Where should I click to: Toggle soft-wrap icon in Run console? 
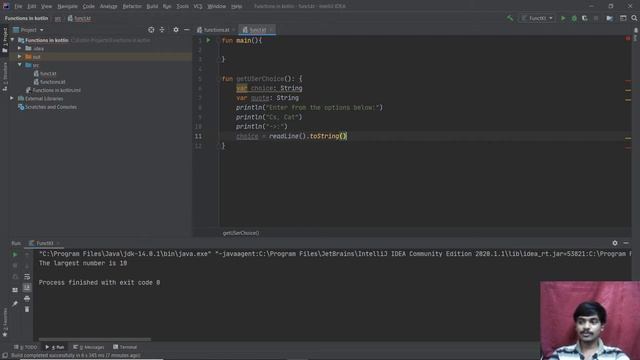27,277
